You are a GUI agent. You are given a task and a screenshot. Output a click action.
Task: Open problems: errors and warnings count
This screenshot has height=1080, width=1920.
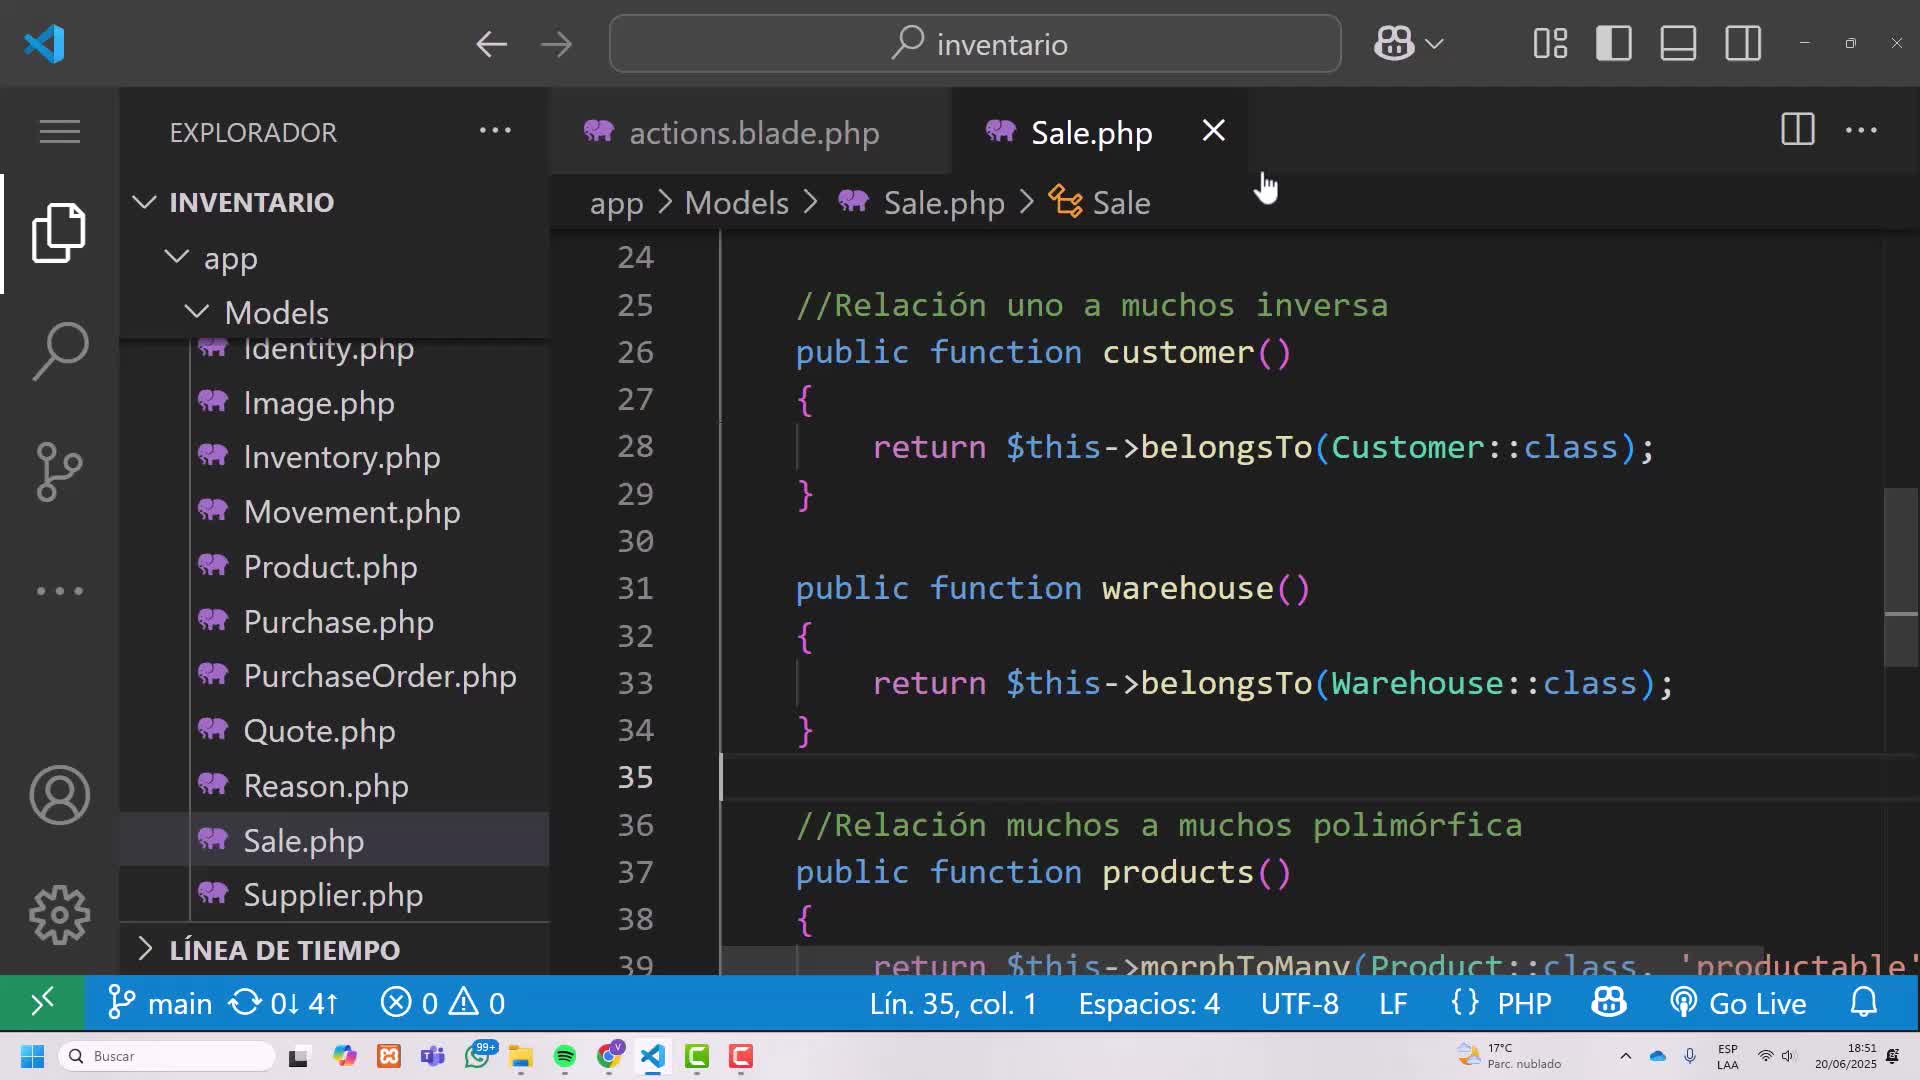(x=443, y=1003)
